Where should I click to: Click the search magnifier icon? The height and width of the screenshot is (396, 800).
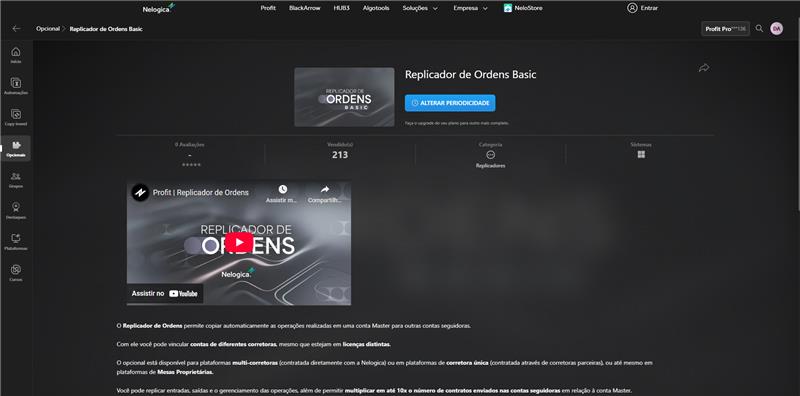[x=759, y=29]
